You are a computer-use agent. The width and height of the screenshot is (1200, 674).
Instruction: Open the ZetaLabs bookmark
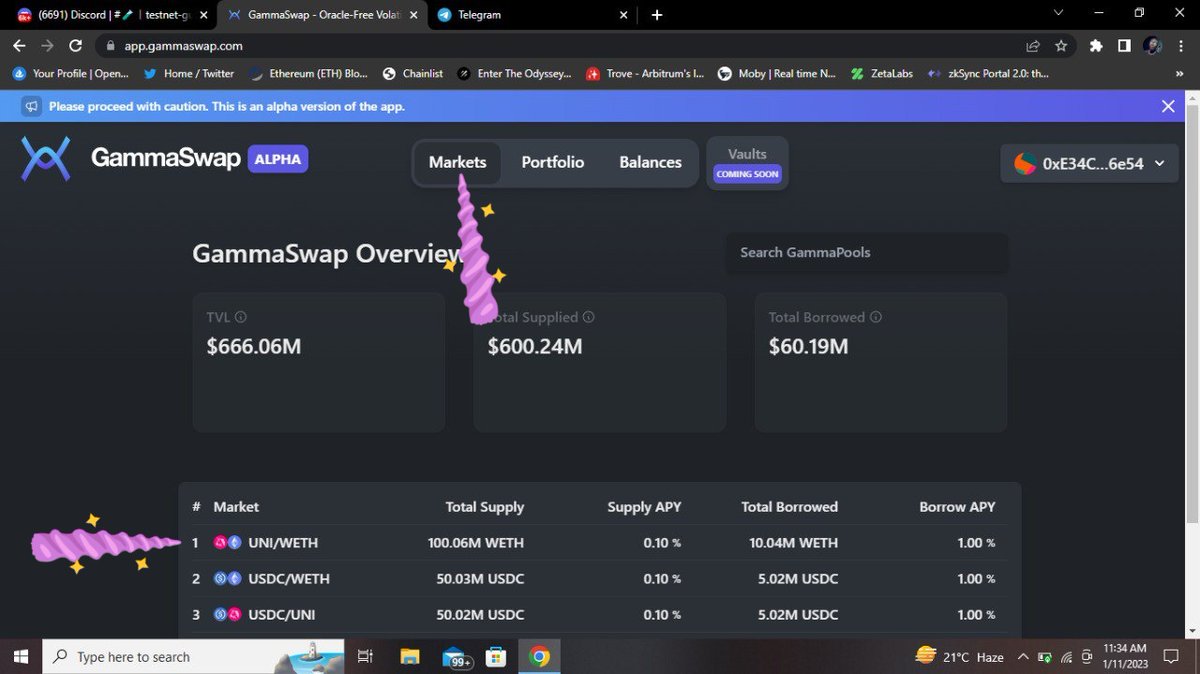coord(882,73)
